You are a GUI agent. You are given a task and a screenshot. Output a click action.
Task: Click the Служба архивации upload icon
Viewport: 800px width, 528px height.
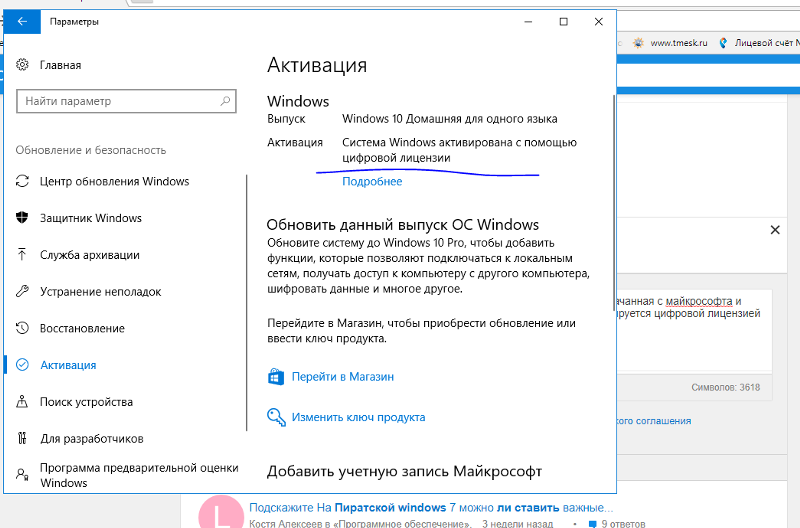click(23, 255)
